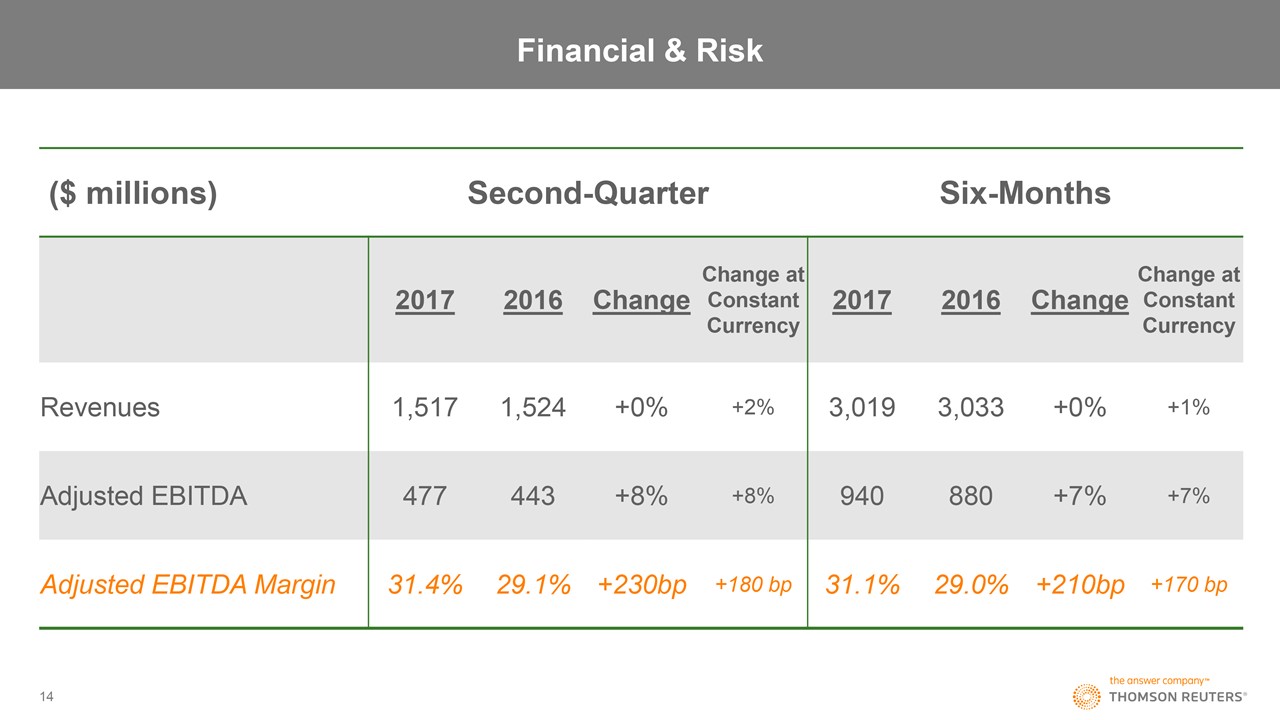Click the 3,033 six-month revenue value
This screenshot has height=720, width=1280.
pos(971,407)
